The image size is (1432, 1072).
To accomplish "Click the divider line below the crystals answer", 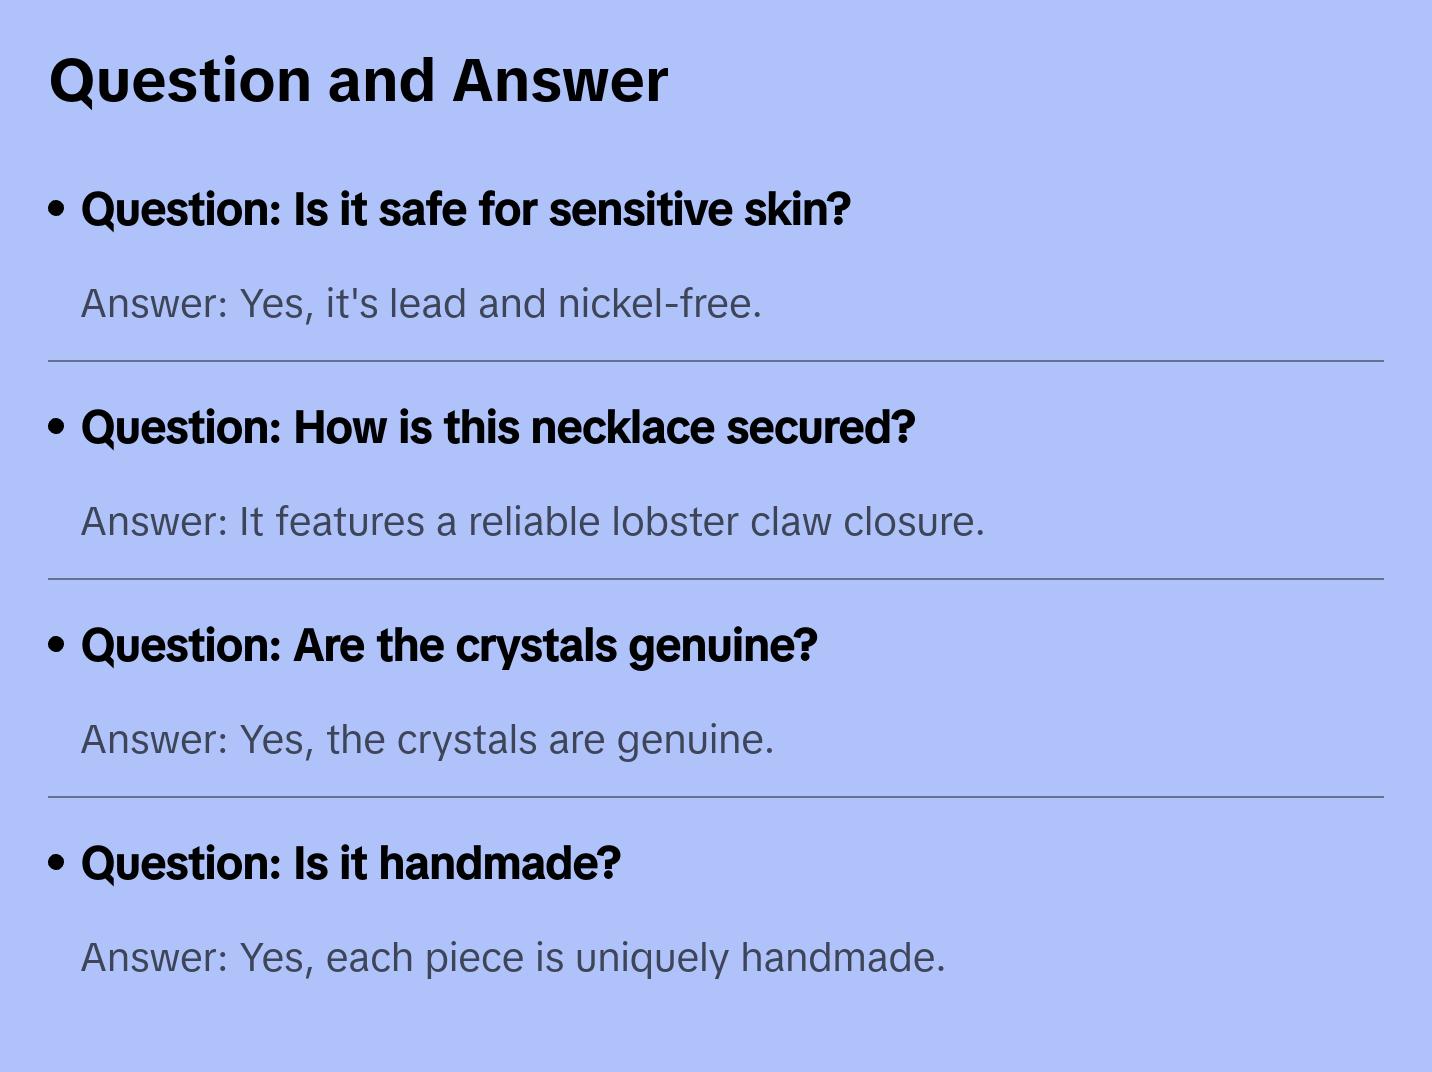I will (715, 797).
